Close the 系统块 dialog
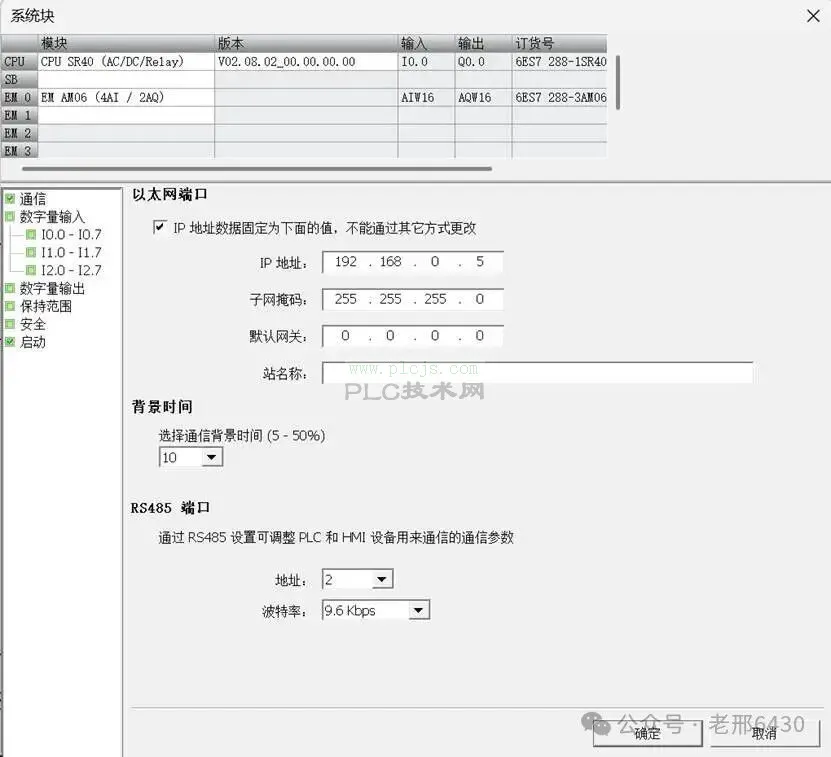This screenshot has height=757, width=831. click(x=813, y=16)
